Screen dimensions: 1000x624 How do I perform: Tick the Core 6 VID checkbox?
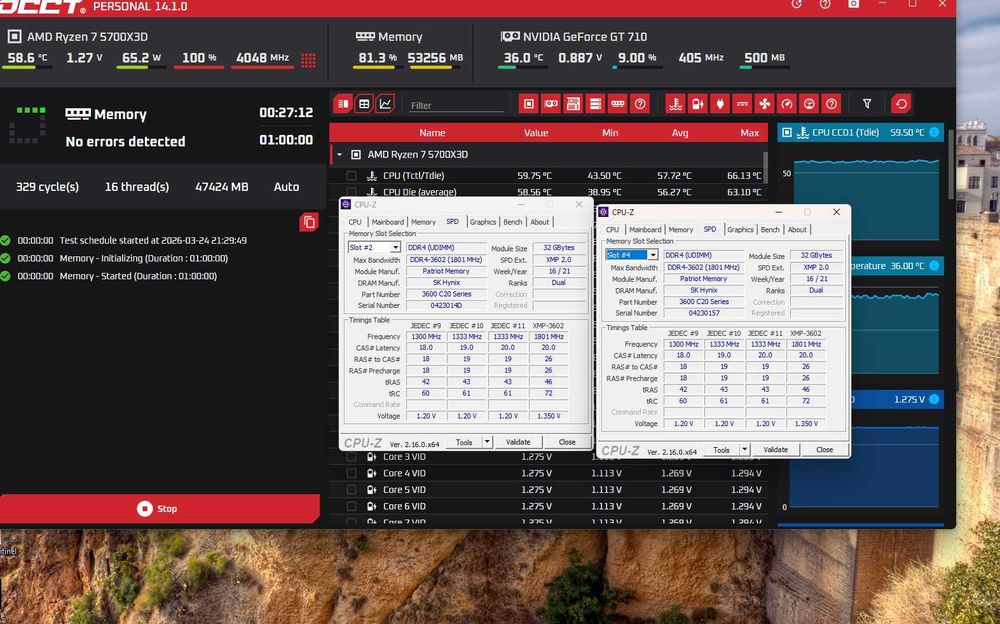click(351, 507)
